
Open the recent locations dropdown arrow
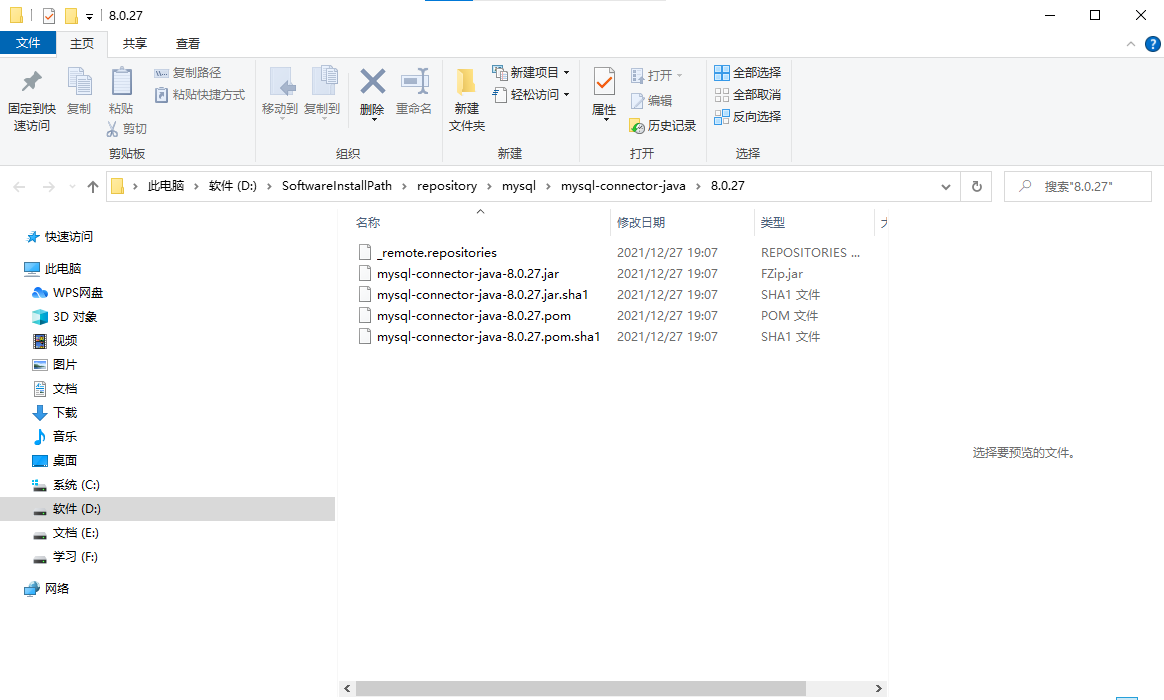click(72, 187)
